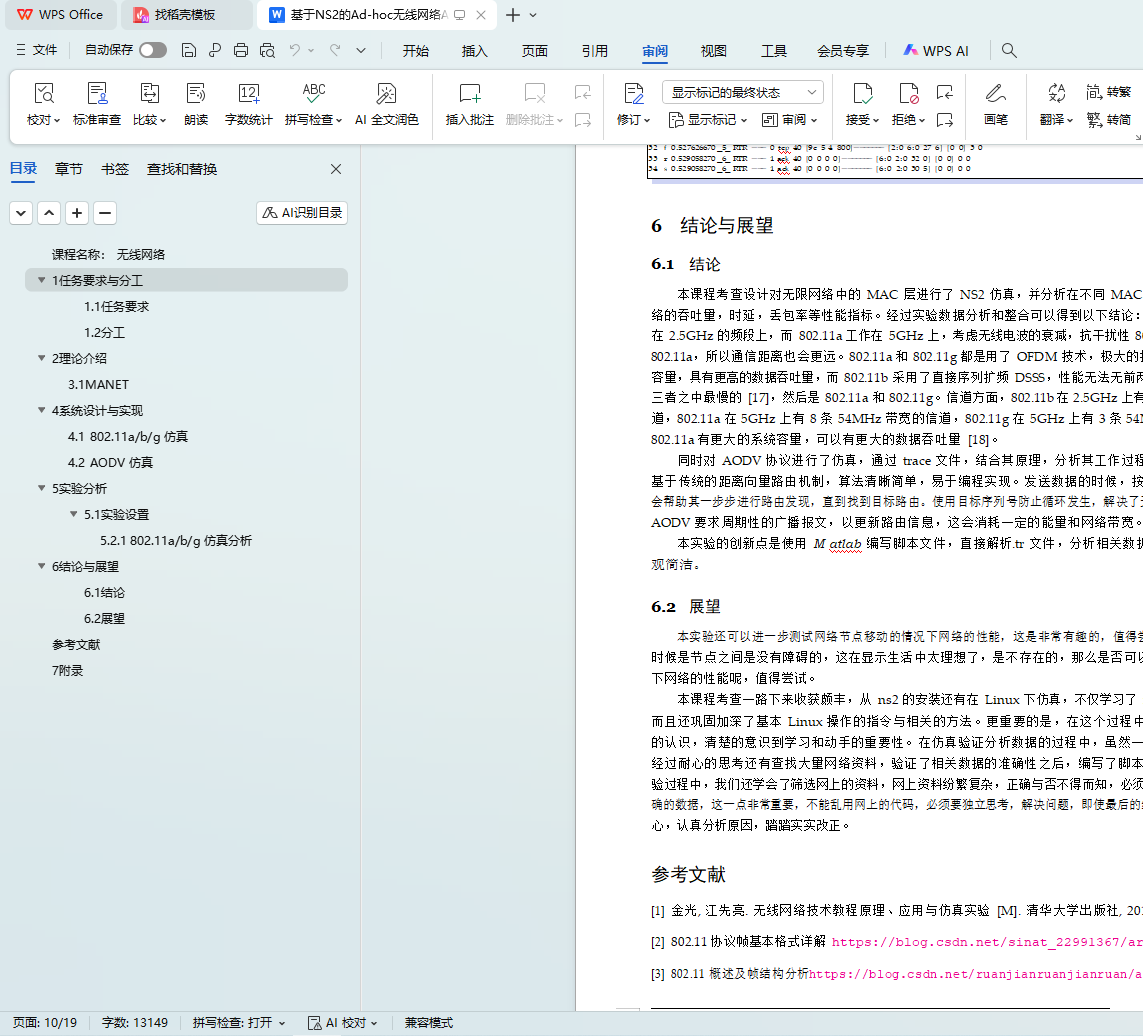
Task: Collapse the 5.1实验设置 tree node
Action: tap(73, 515)
